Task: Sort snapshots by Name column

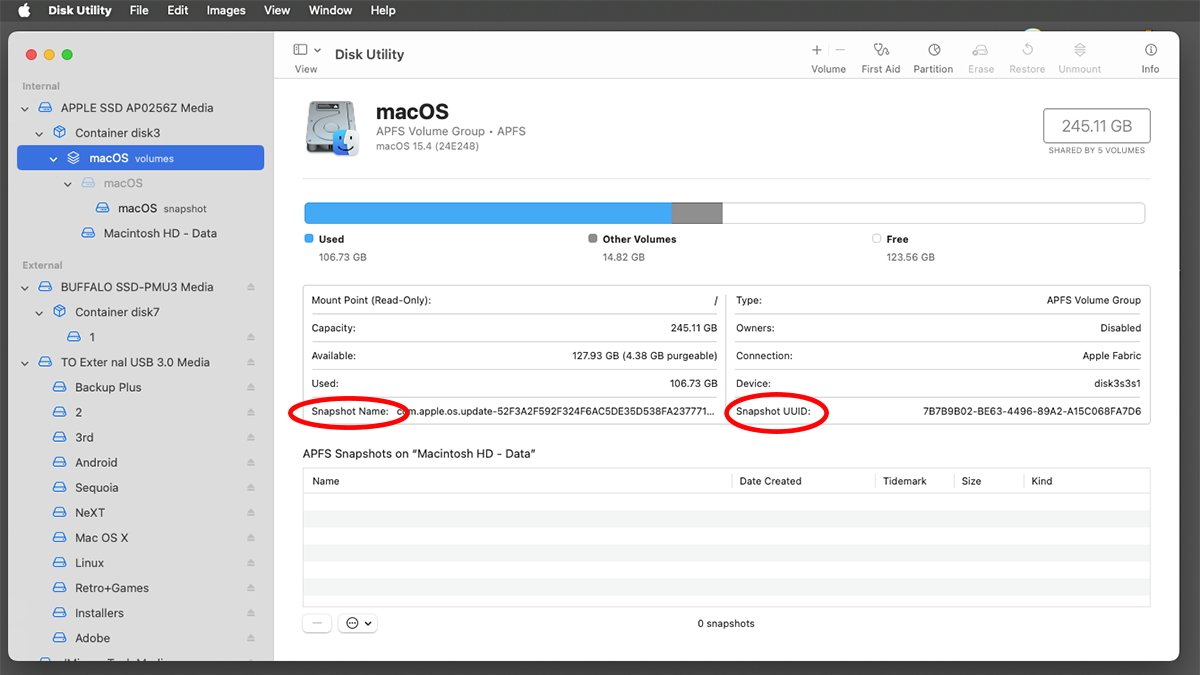Action: click(518, 481)
